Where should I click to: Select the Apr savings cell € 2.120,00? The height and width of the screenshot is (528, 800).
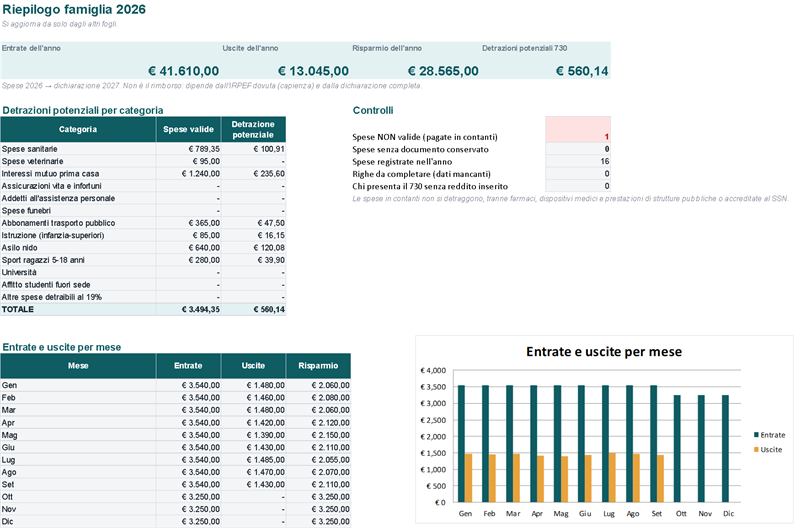(x=318, y=422)
